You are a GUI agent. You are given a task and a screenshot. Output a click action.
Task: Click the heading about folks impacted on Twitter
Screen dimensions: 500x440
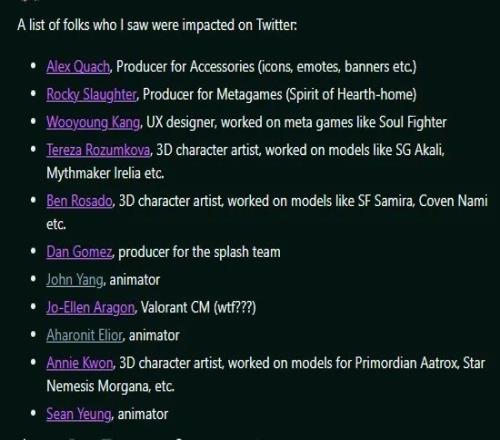[x=157, y=25]
